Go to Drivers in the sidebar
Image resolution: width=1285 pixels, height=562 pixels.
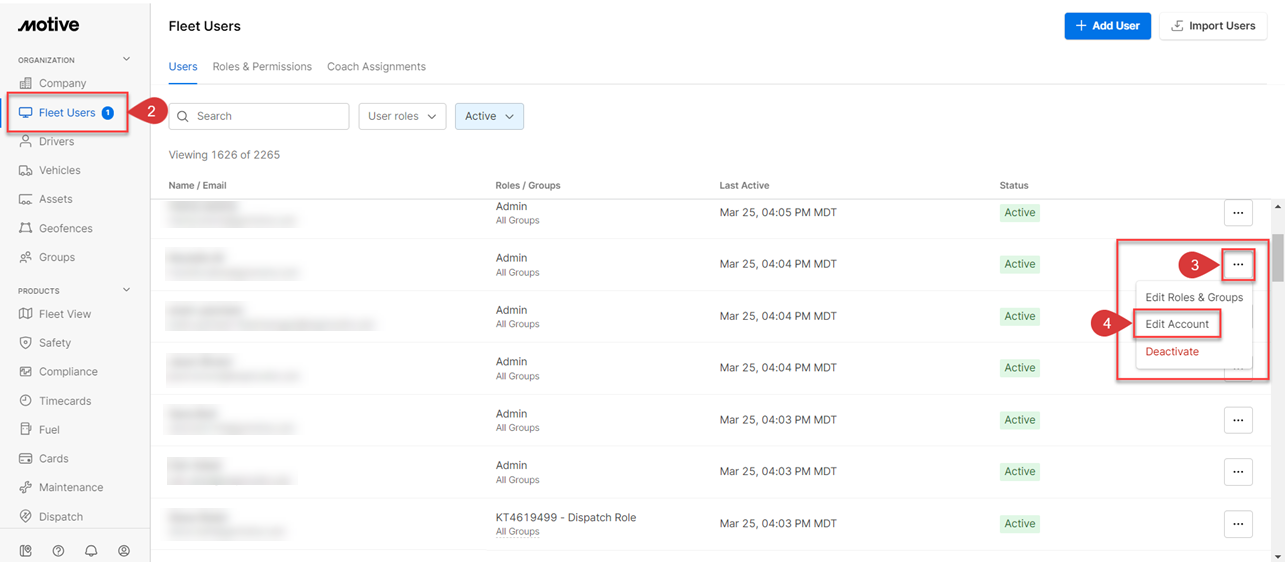point(56,142)
